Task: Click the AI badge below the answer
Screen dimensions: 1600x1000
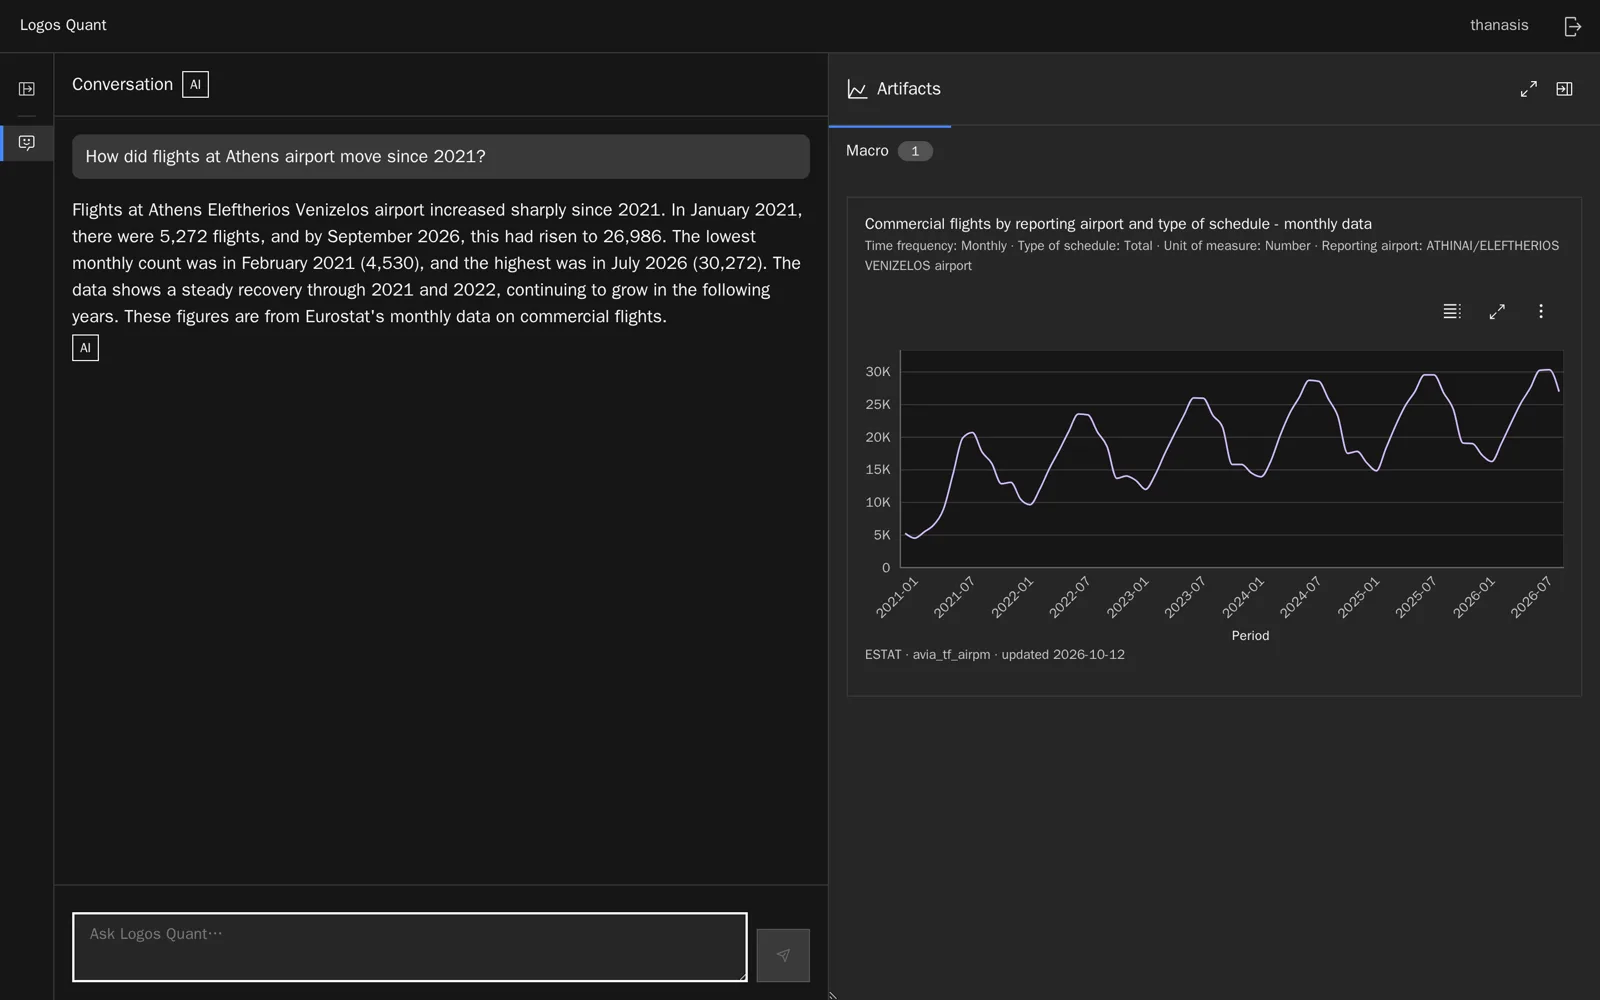Action: (85, 348)
